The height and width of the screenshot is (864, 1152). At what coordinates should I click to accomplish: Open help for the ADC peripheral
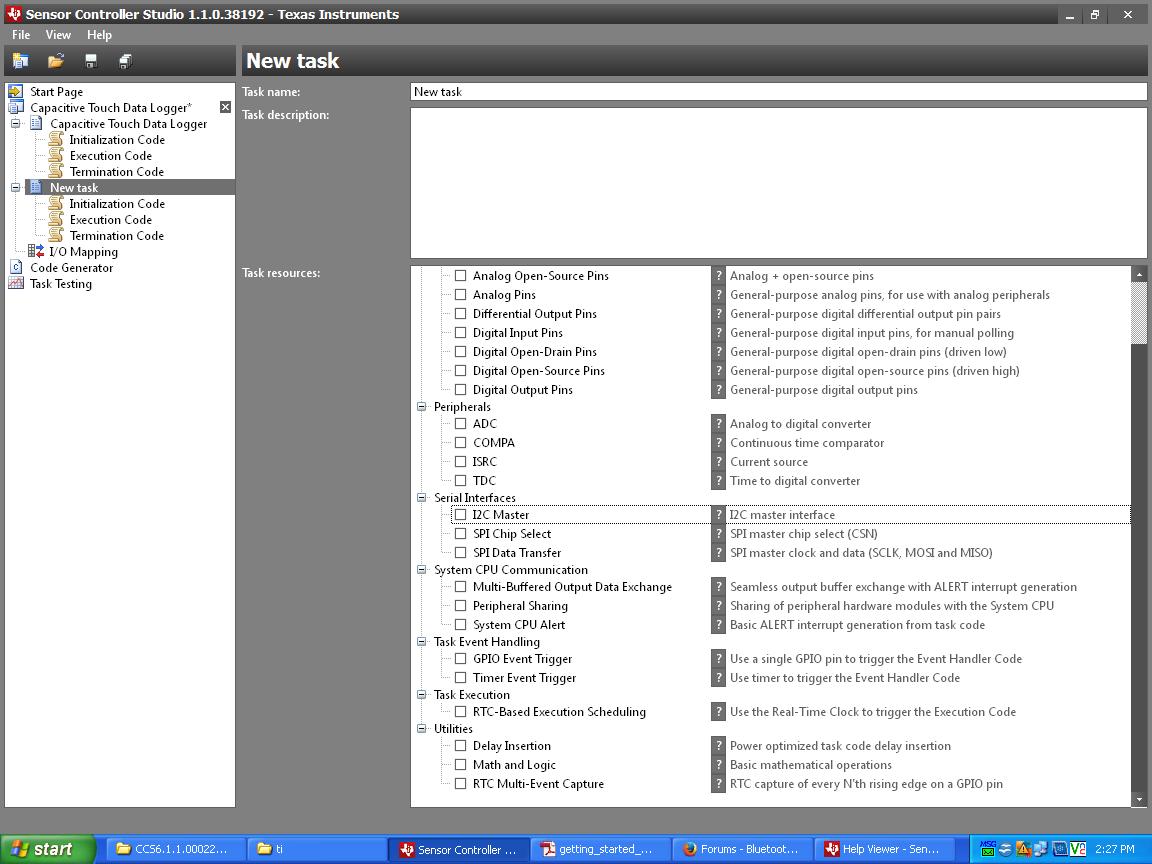(718, 423)
